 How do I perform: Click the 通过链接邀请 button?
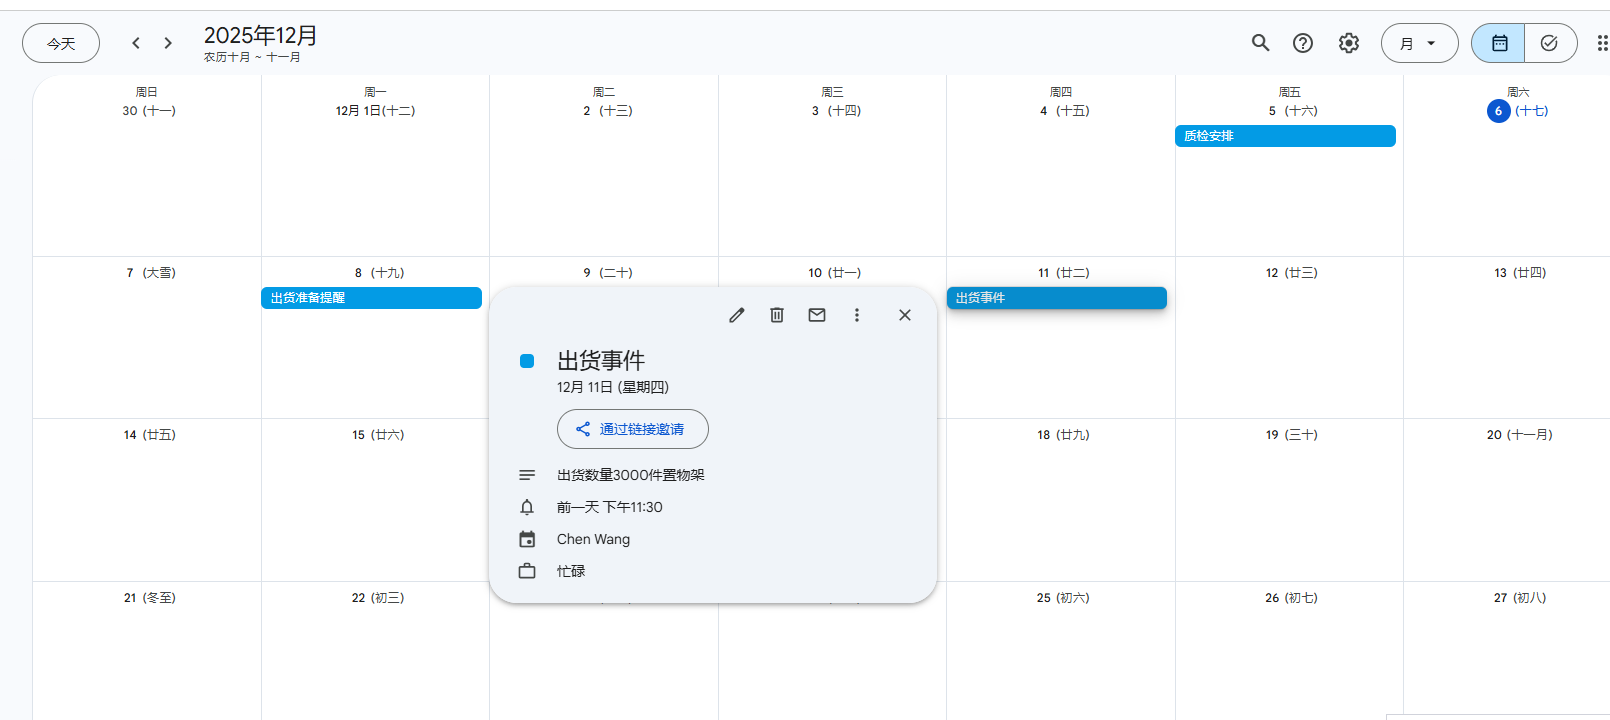(632, 429)
